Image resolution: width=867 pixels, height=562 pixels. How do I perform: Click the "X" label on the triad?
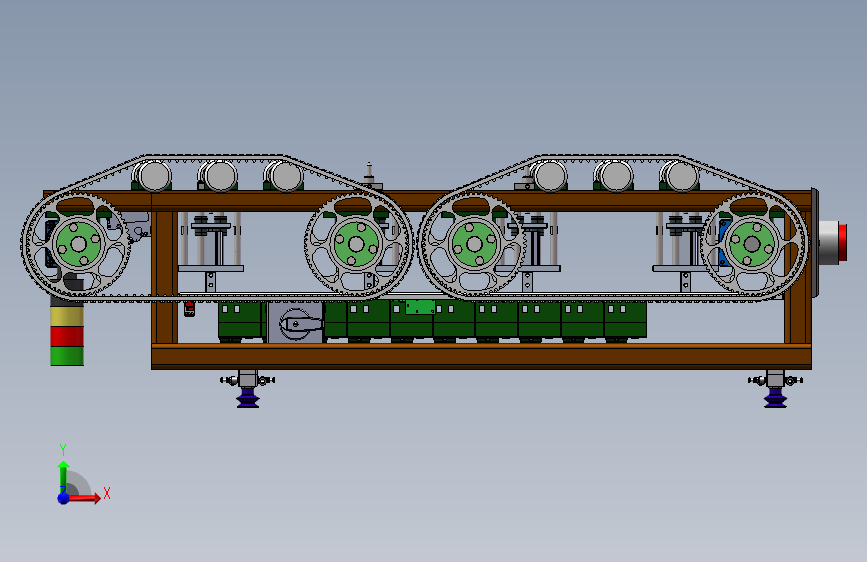click(107, 493)
